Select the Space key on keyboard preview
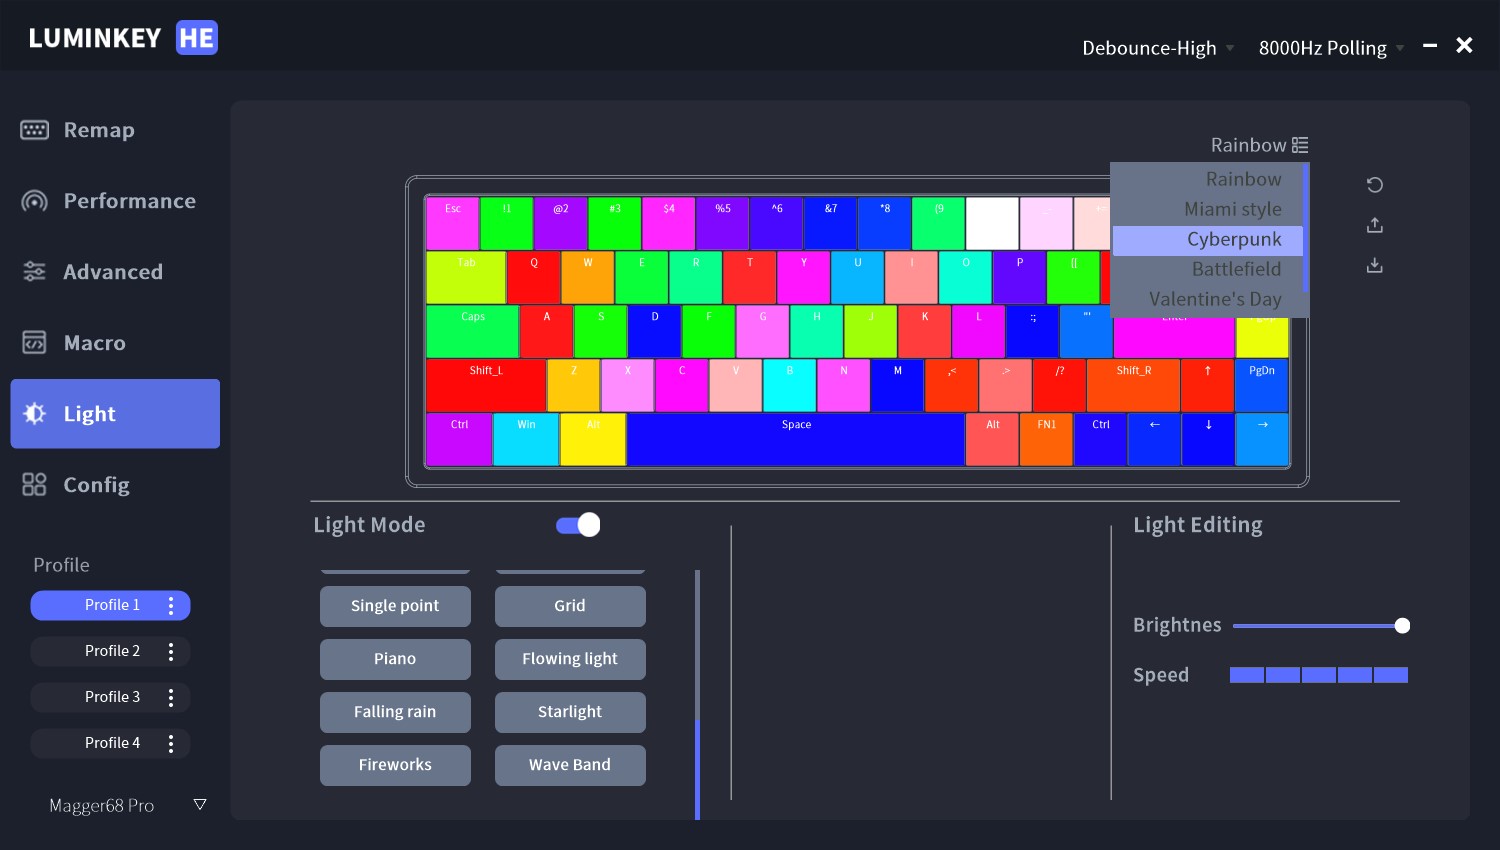This screenshot has width=1500, height=850. coord(796,439)
